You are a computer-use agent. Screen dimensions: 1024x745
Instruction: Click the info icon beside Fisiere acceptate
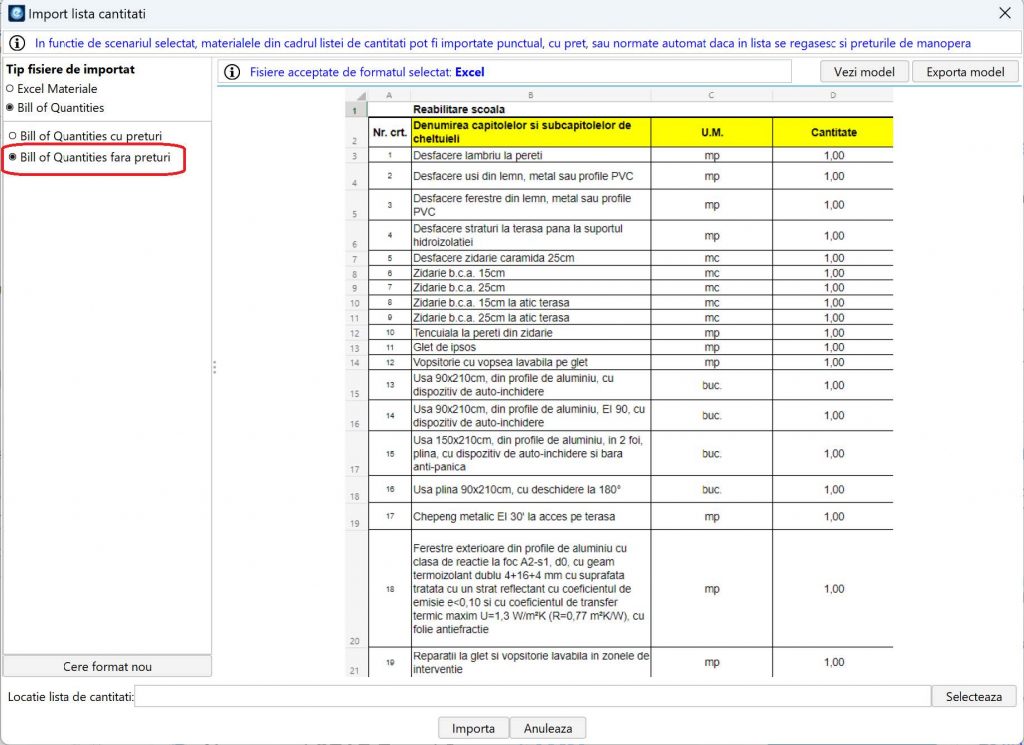pyautogui.click(x=232, y=72)
